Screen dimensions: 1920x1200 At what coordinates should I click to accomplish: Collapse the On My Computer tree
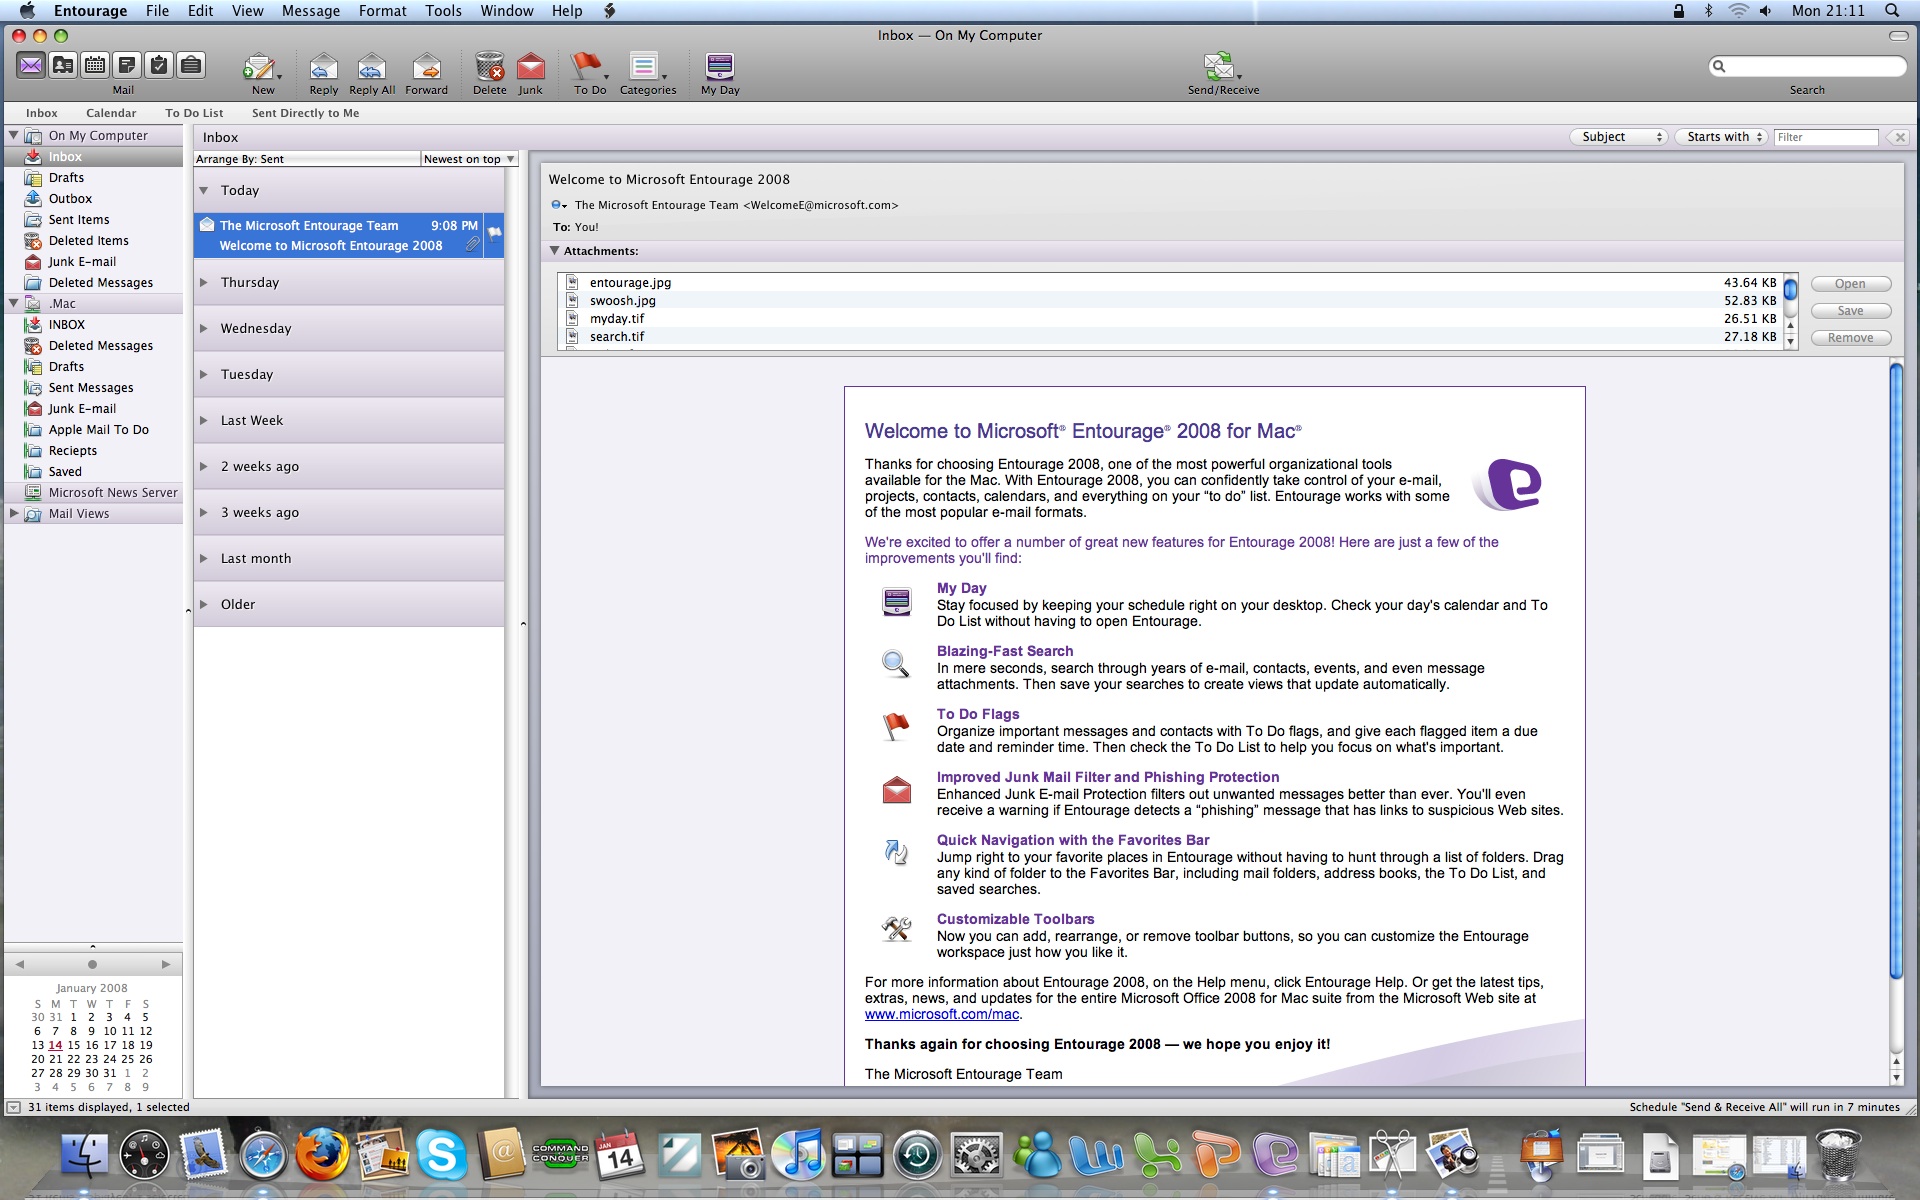pyautogui.click(x=13, y=135)
